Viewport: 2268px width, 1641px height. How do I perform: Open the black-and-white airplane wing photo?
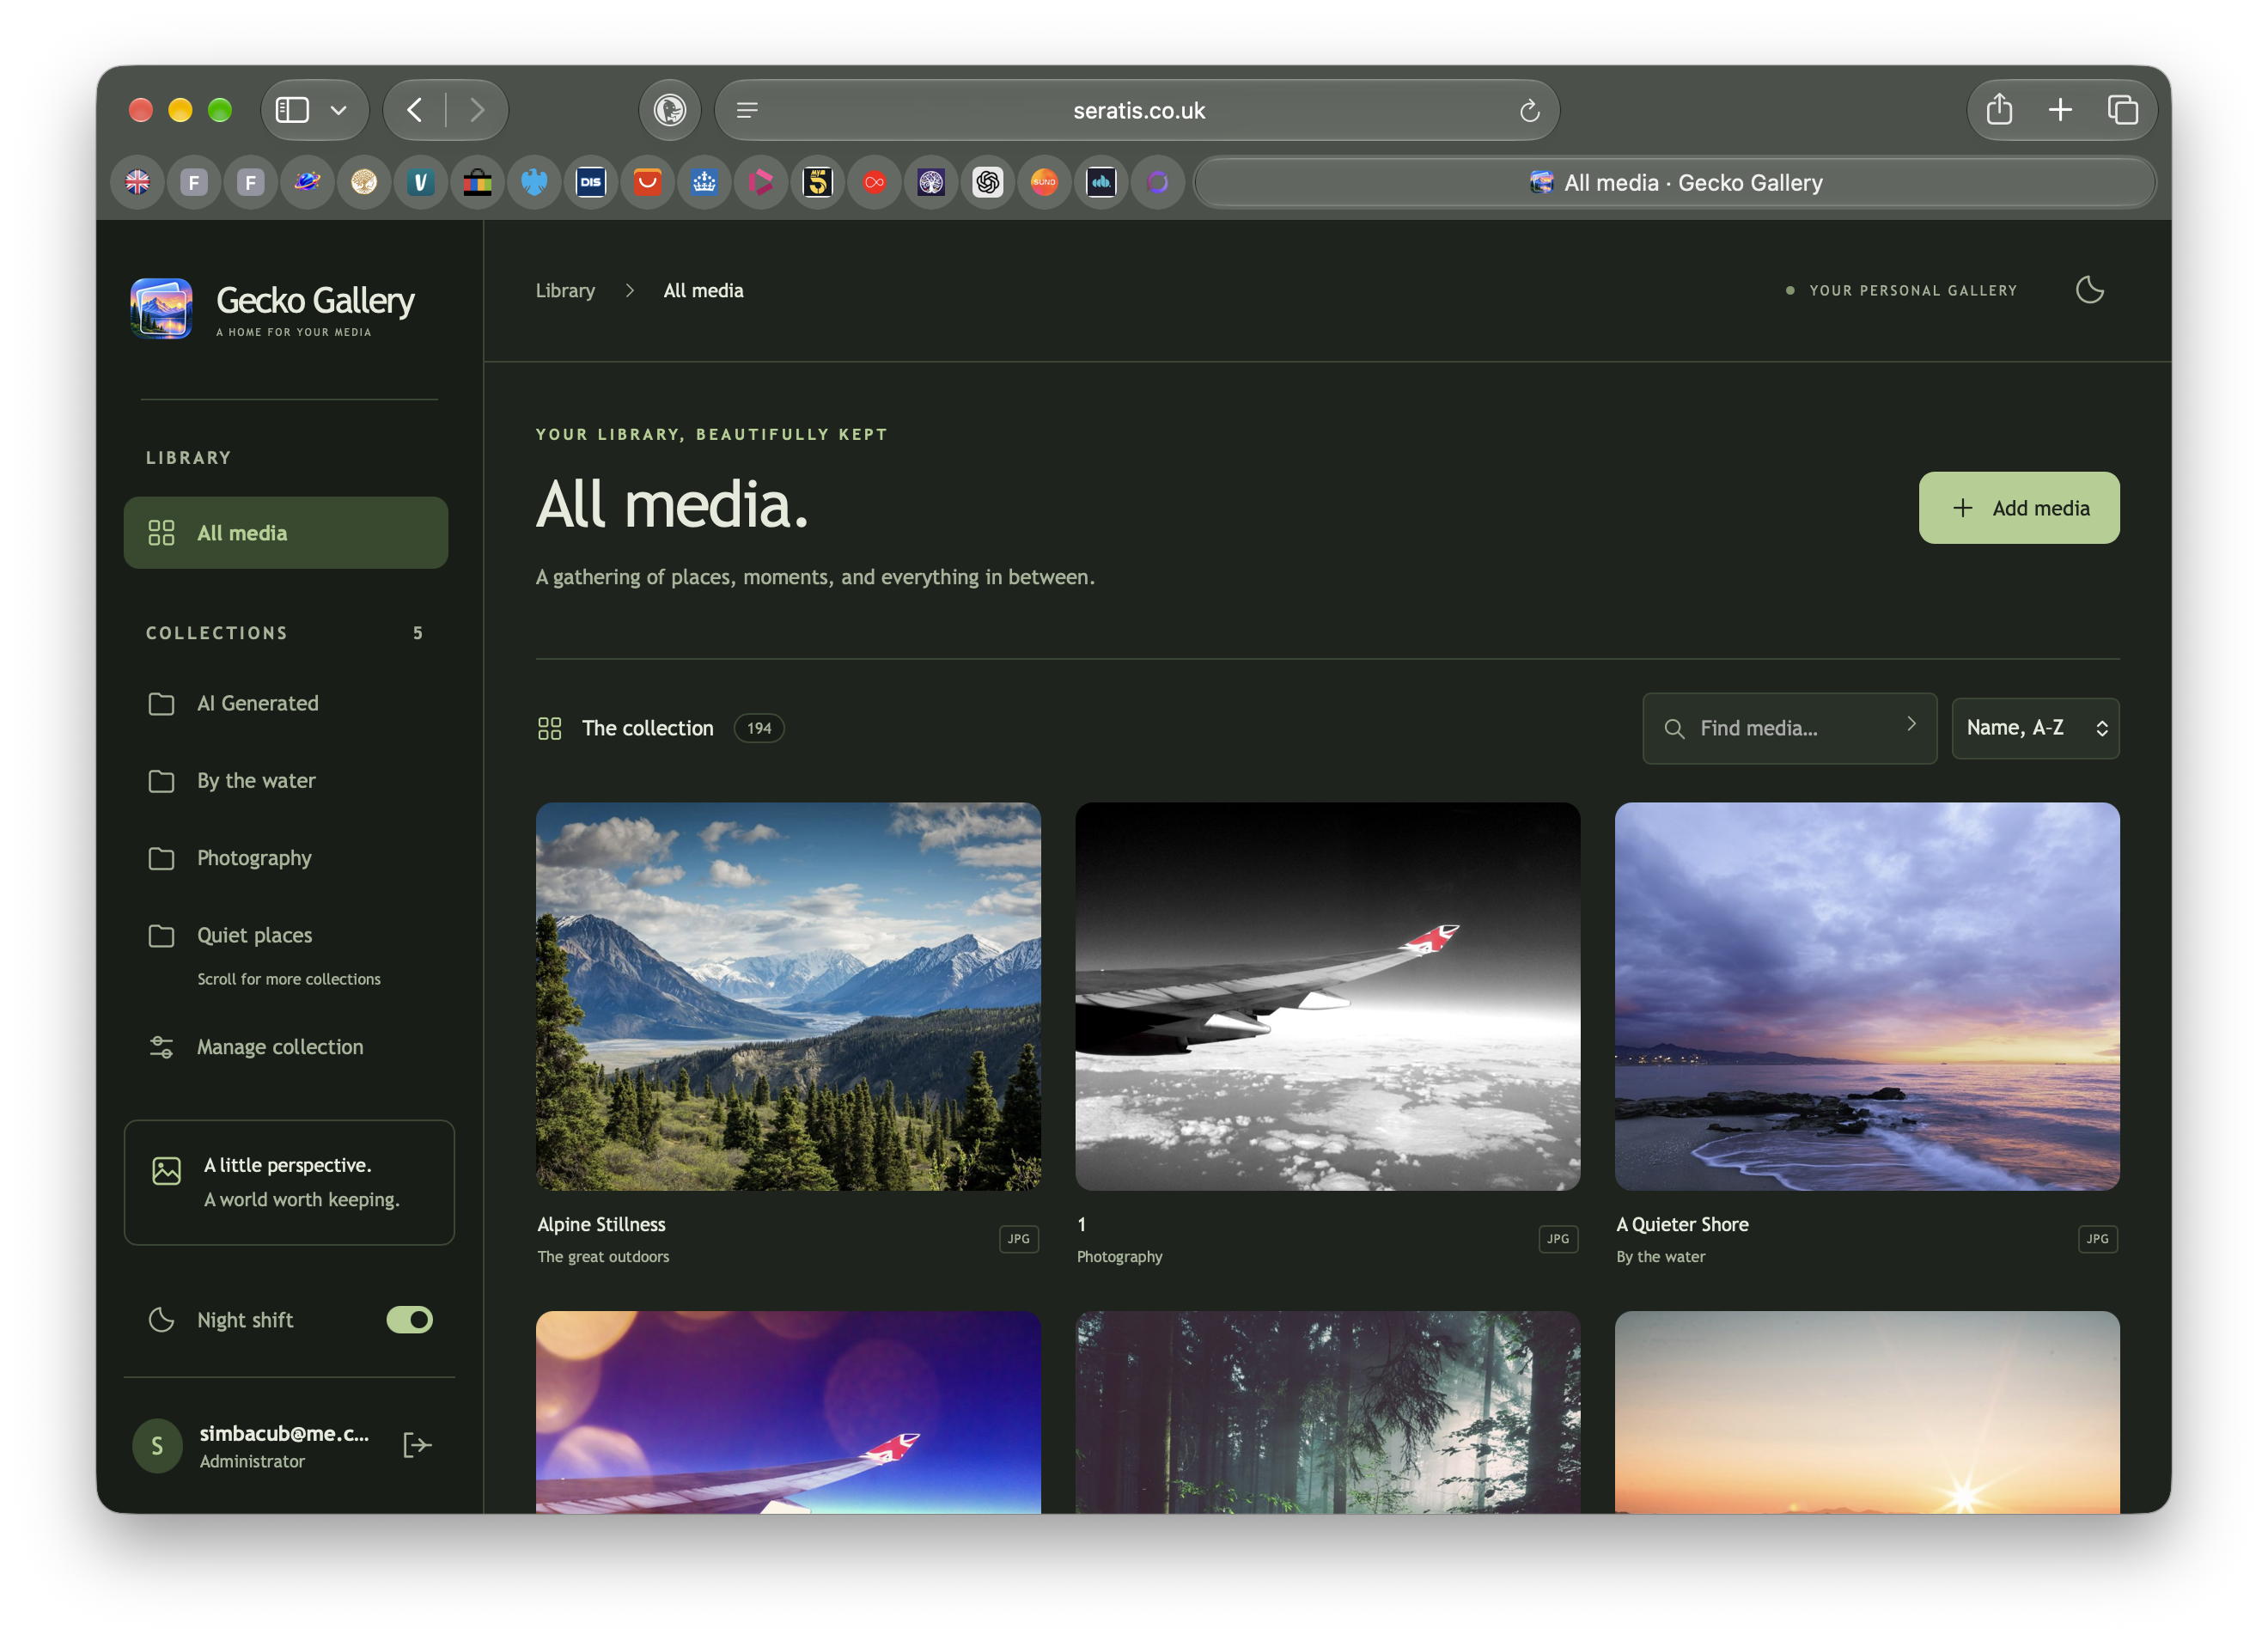pyautogui.click(x=1327, y=996)
